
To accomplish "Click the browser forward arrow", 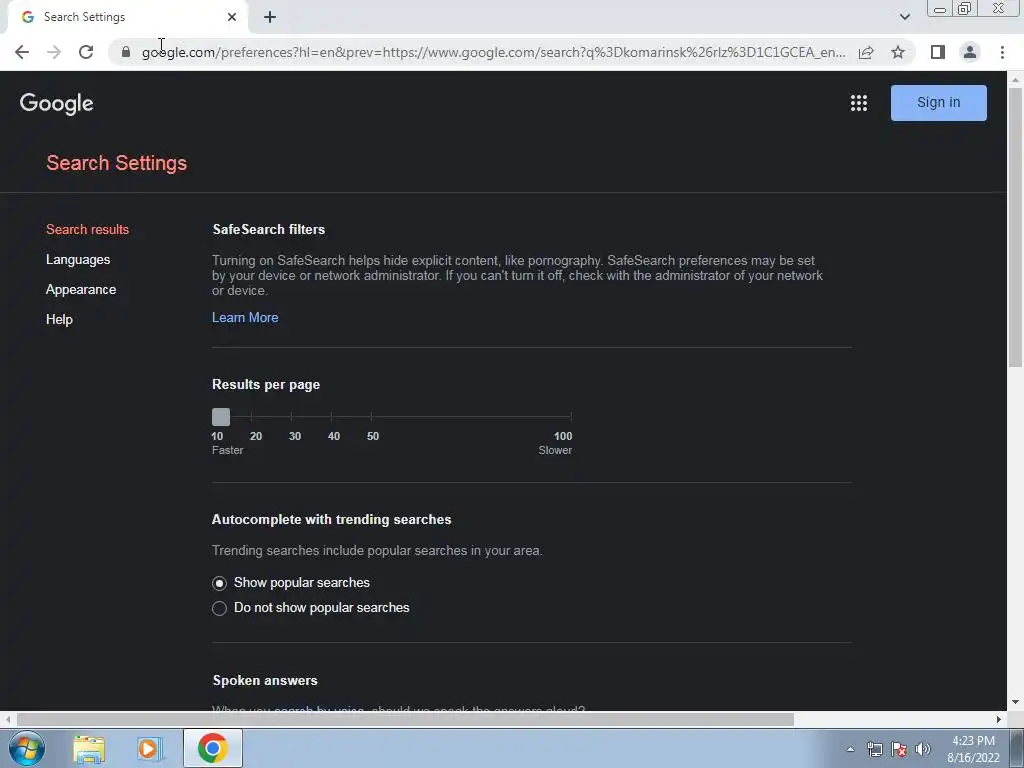I will click(54, 52).
